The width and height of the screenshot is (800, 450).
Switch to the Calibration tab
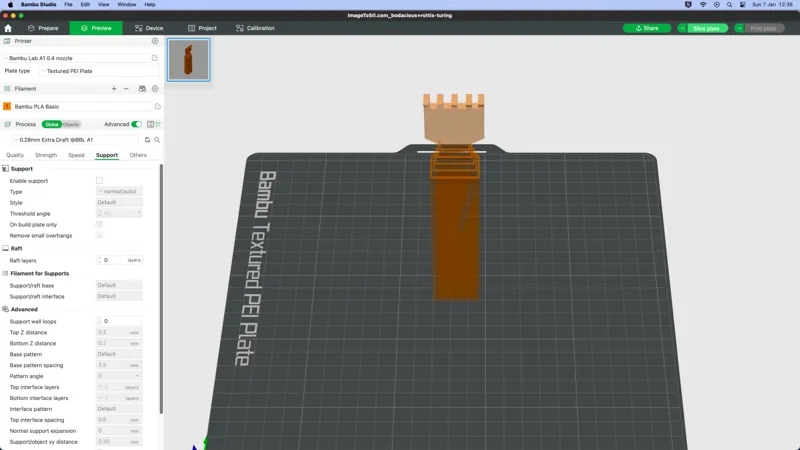[x=255, y=28]
